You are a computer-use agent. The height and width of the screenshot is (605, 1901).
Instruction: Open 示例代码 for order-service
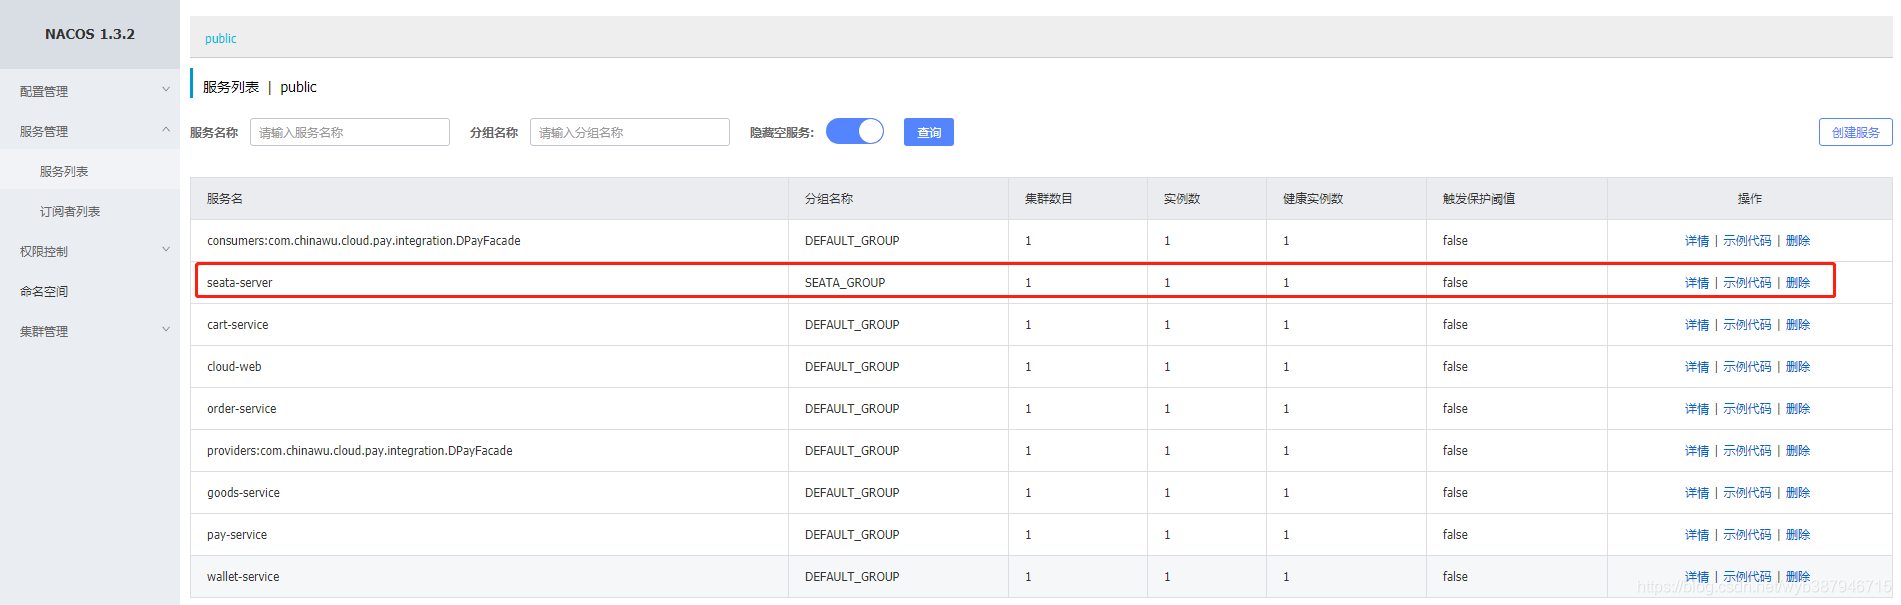pos(1747,409)
